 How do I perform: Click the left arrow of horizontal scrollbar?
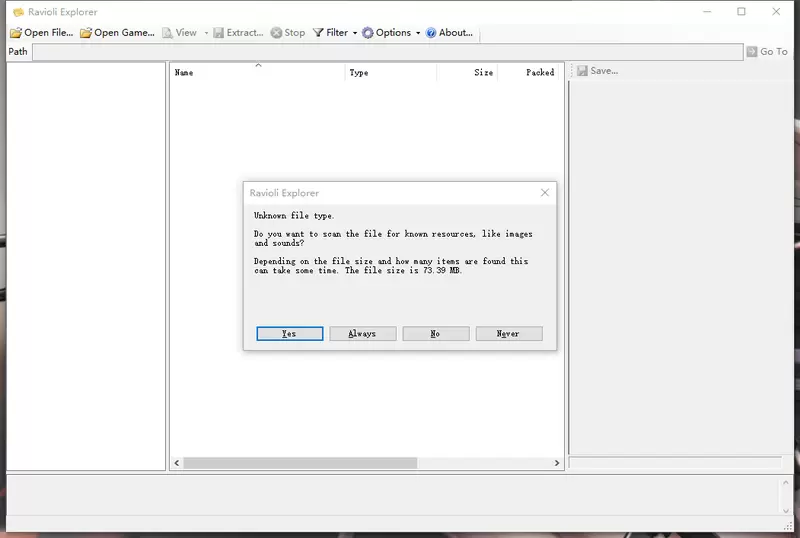pyautogui.click(x=177, y=463)
